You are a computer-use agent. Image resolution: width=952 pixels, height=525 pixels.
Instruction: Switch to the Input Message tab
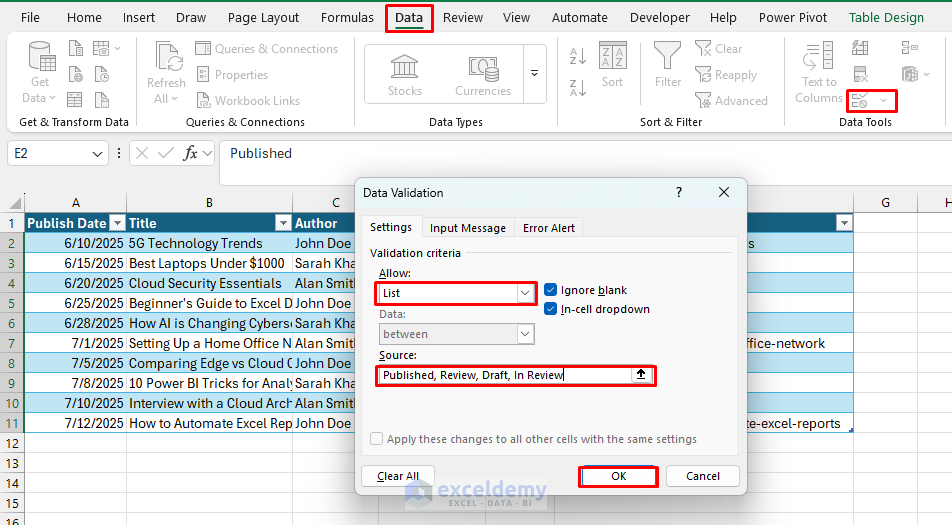(x=468, y=228)
